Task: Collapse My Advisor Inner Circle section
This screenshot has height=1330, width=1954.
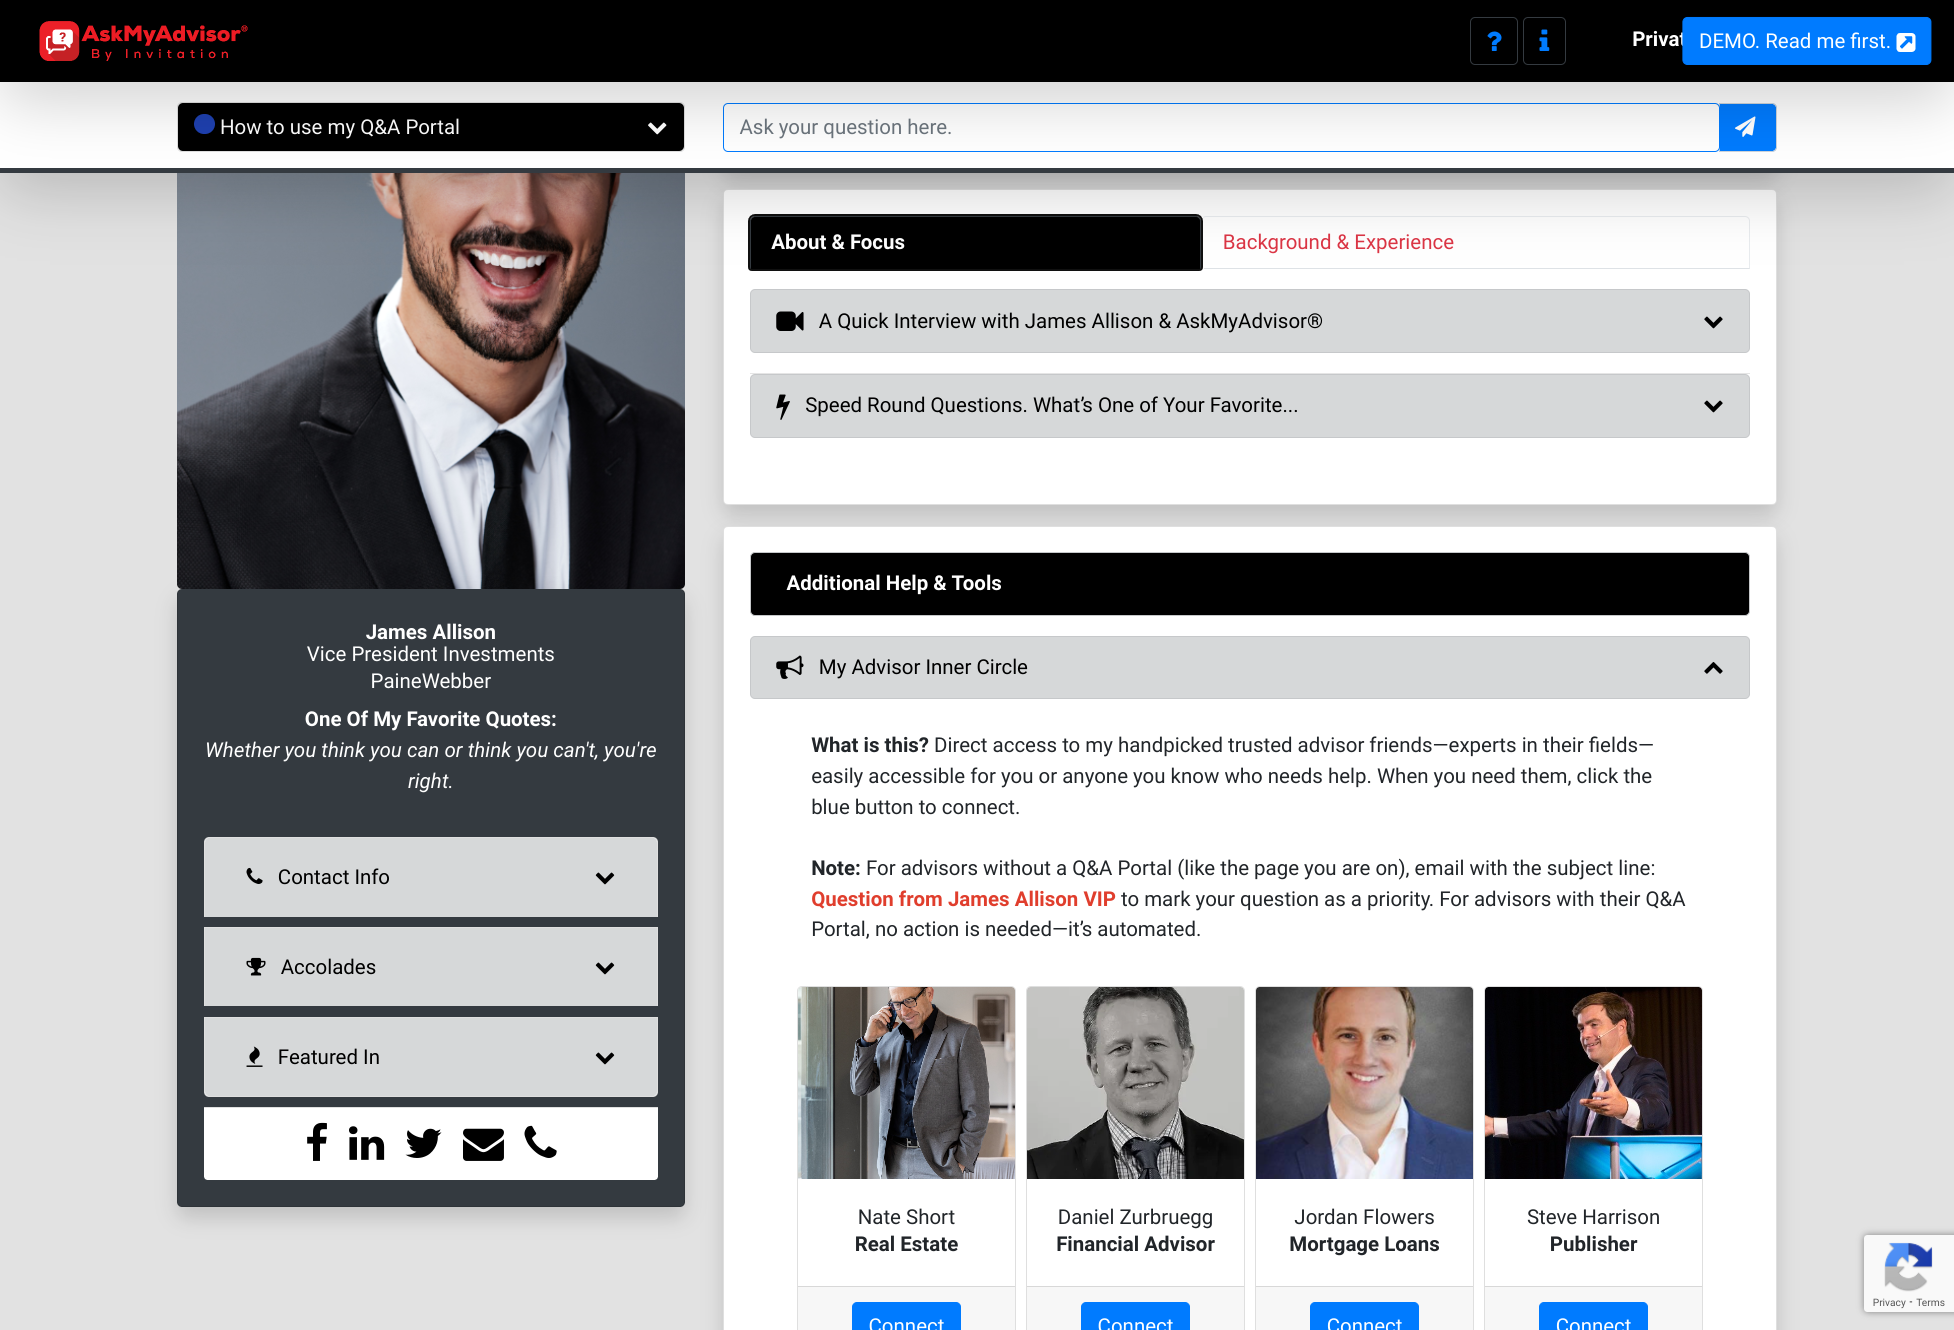Action: [1250, 667]
